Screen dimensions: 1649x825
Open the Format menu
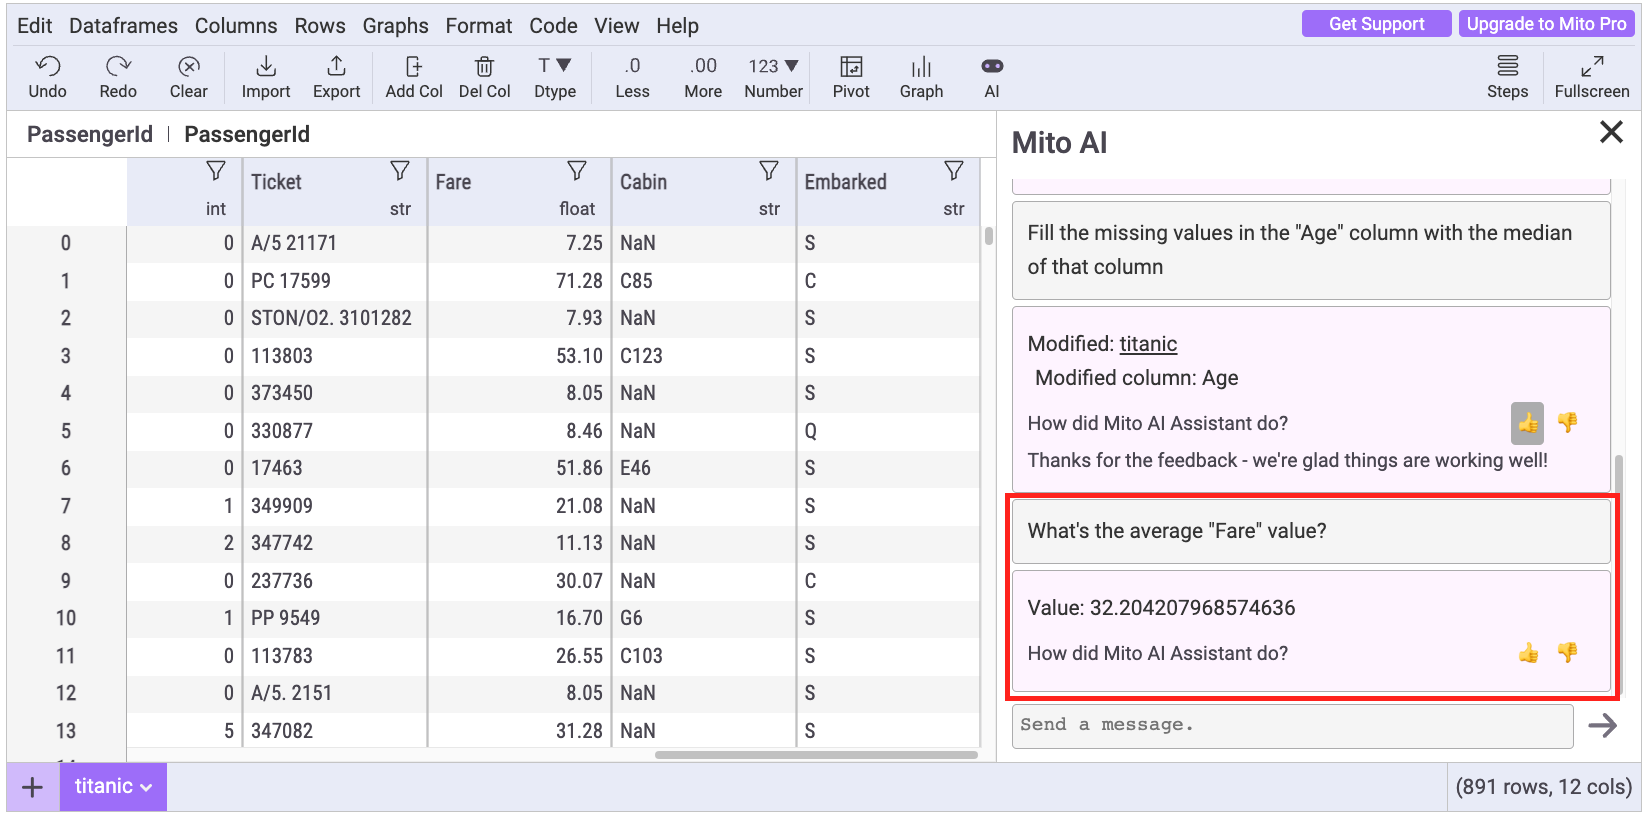(478, 26)
